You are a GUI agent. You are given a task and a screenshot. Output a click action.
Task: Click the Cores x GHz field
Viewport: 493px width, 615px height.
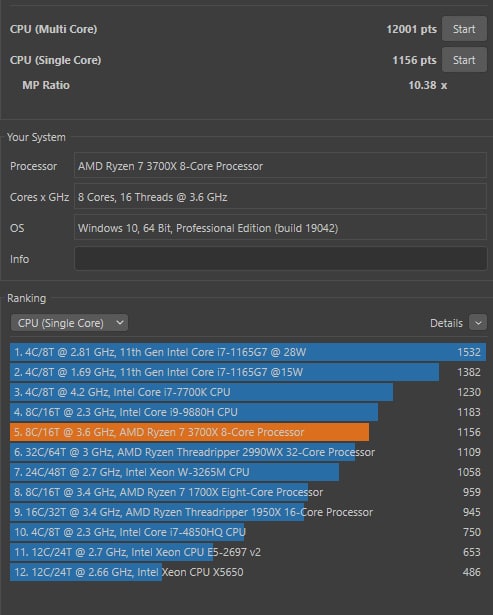[x=280, y=197]
